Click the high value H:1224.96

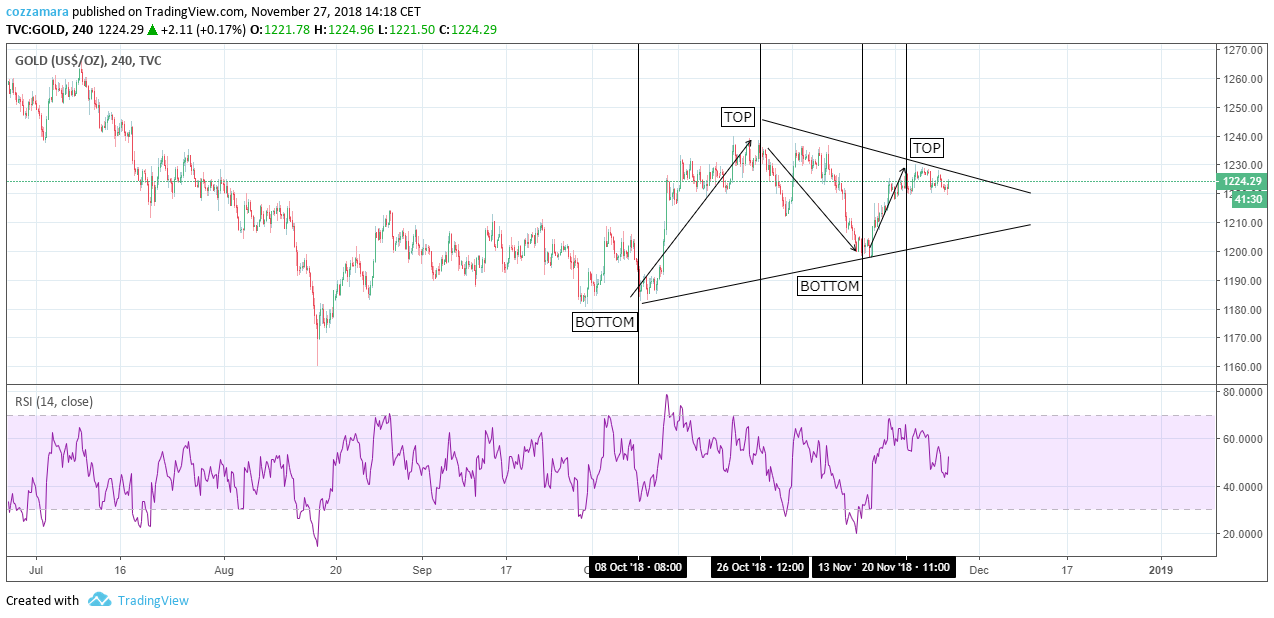(x=344, y=30)
